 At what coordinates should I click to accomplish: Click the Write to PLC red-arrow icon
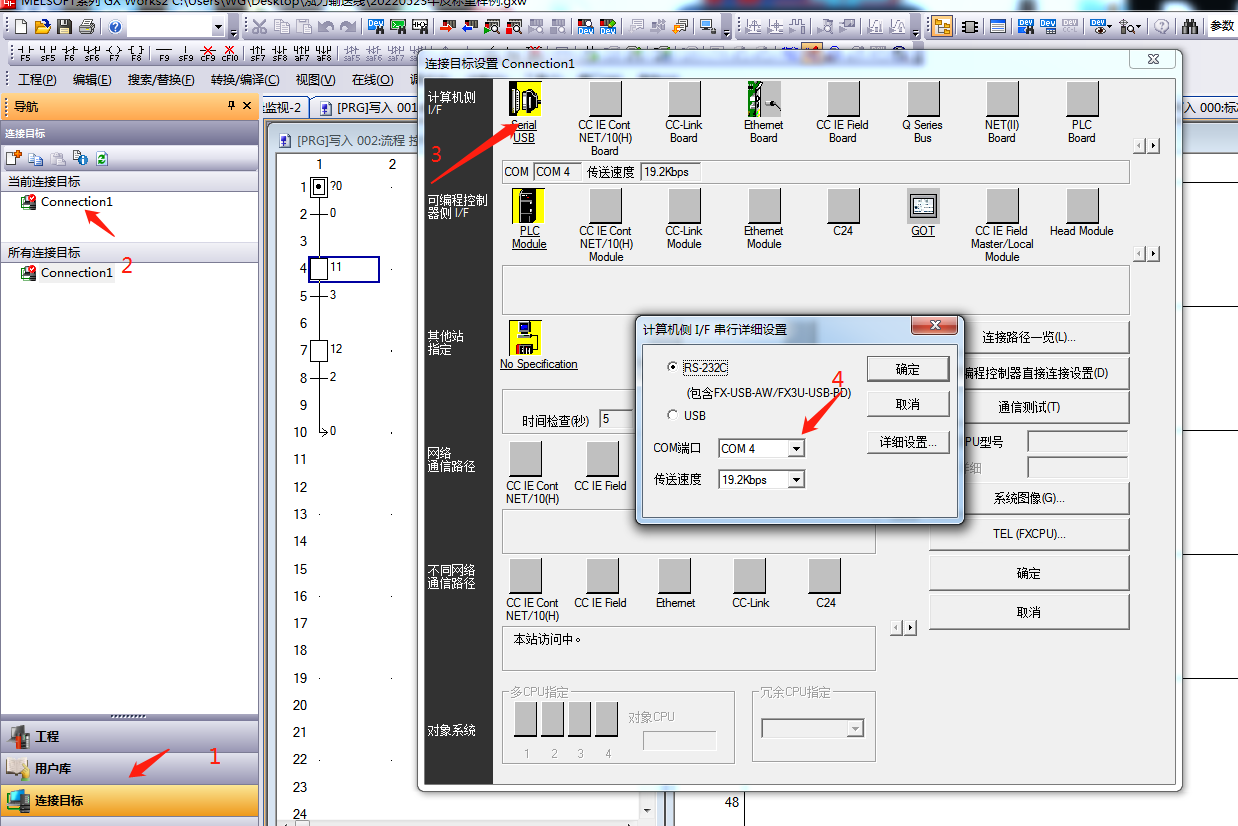pyautogui.click(x=447, y=27)
